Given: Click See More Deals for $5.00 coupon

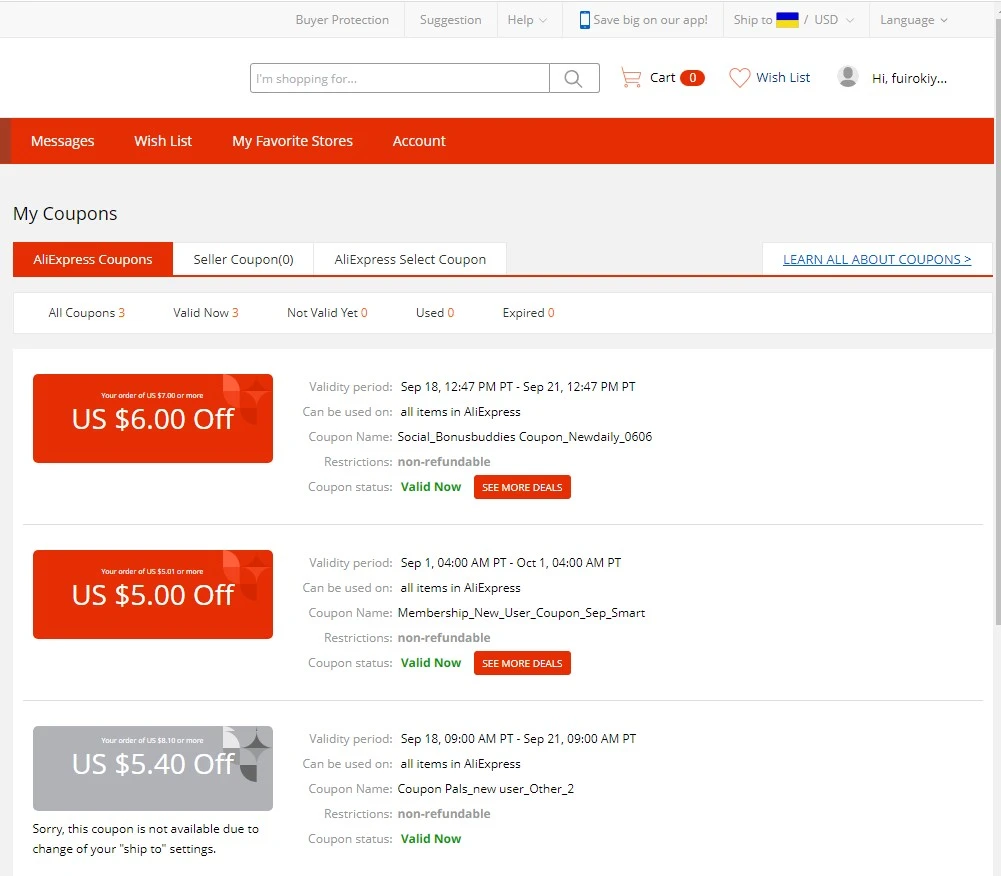Looking at the screenshot, I should (x=522, y=663).
